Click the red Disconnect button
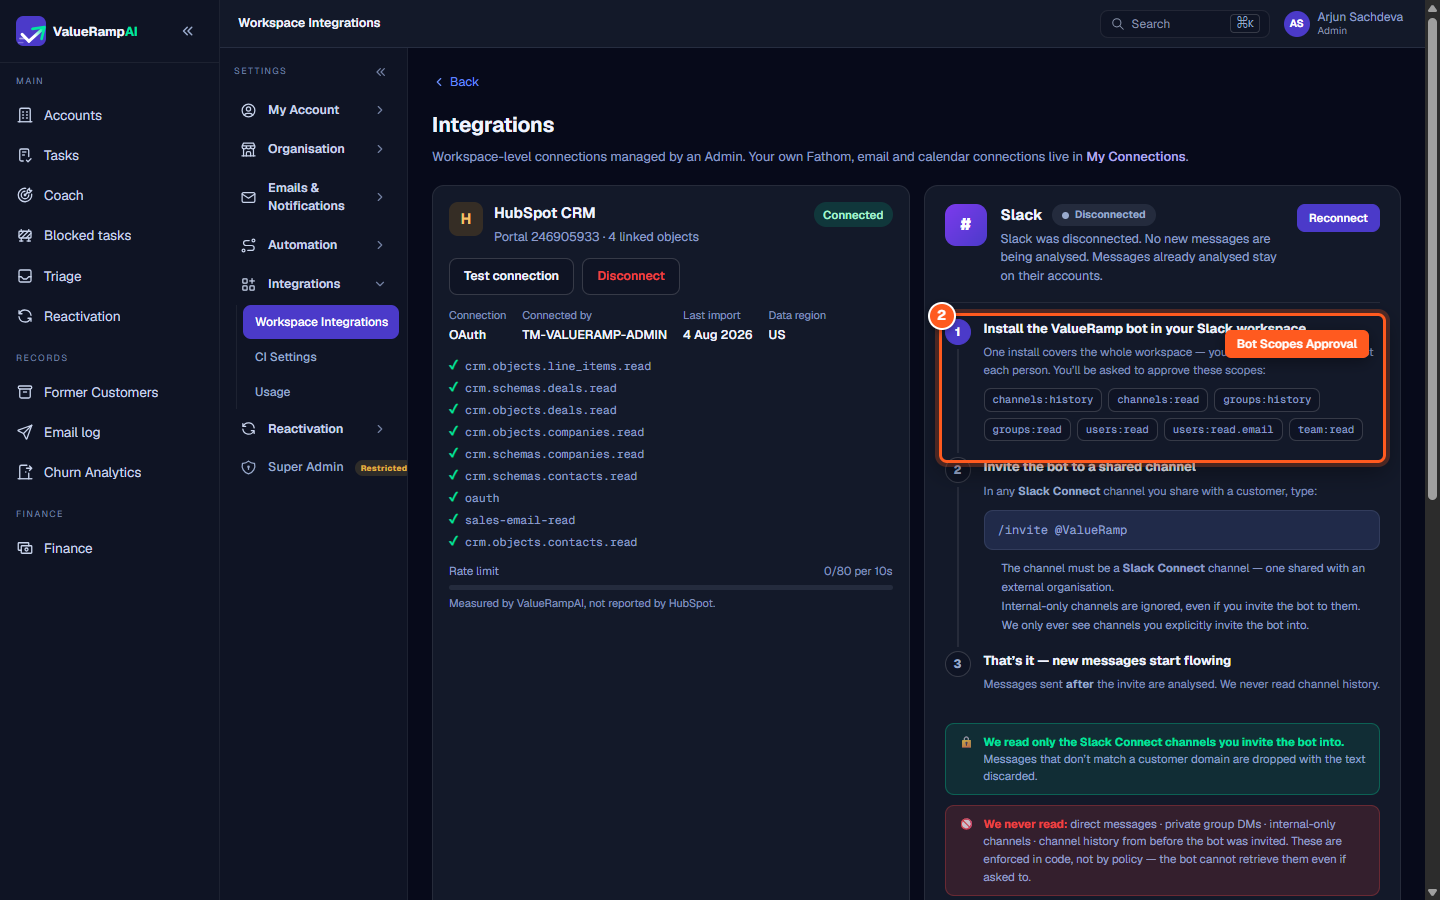Screen dimensions: 1440x900 pos(631,276)
